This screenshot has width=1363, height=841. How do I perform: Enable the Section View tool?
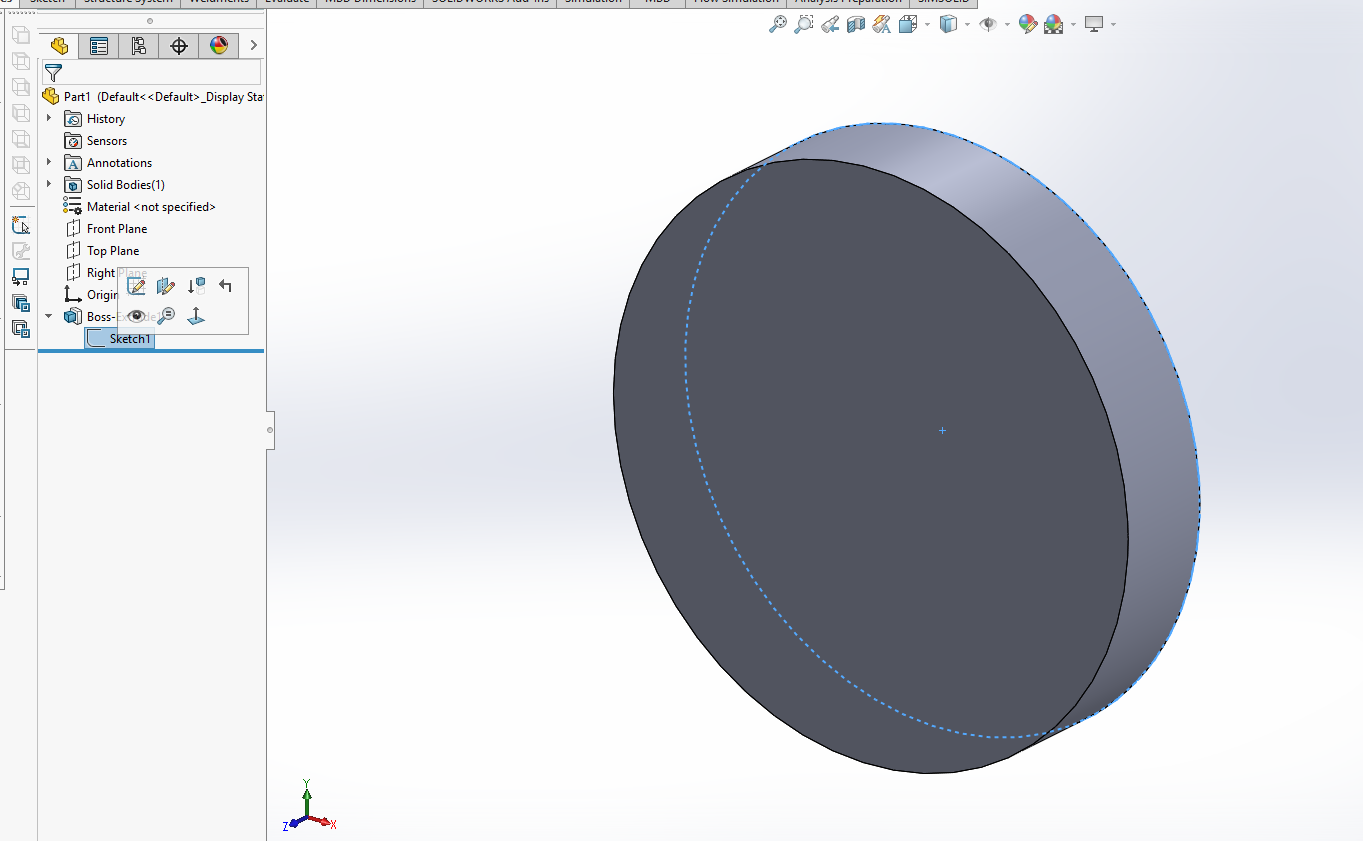(854, 23)
